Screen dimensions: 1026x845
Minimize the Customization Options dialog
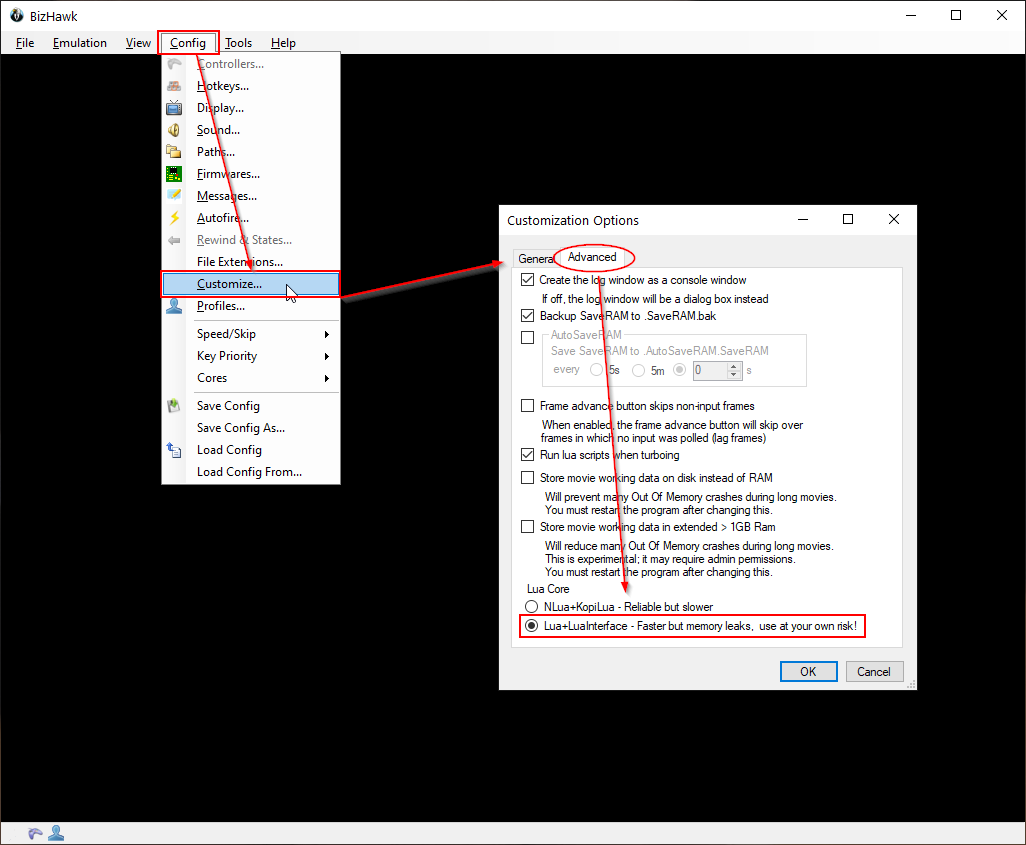coord(803,219)
